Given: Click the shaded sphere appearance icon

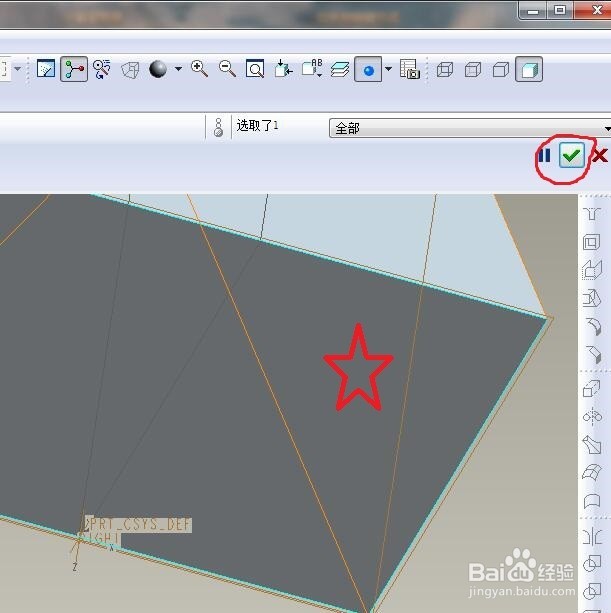Looking at the screenshot, I should pyautogui.click(x=158, y=69).
